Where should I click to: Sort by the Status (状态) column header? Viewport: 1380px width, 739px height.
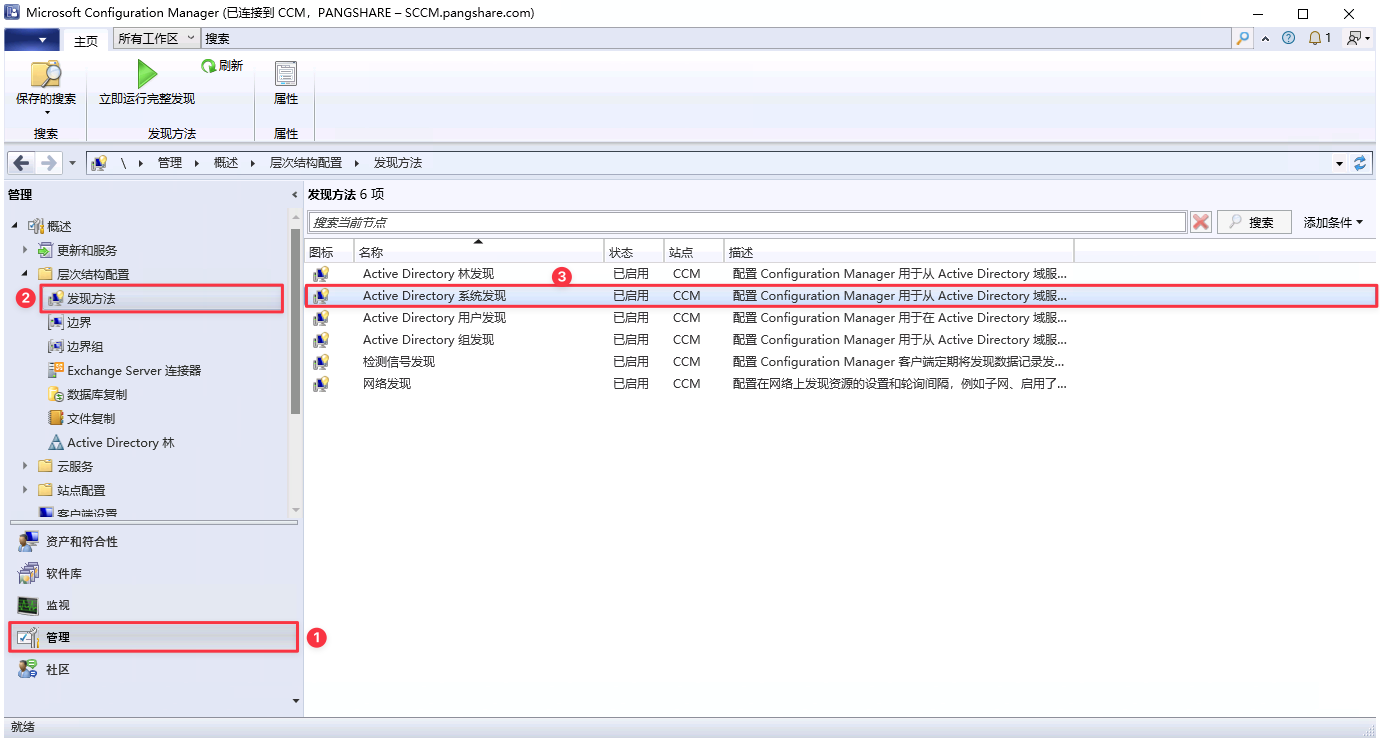[x=634, y=252]
